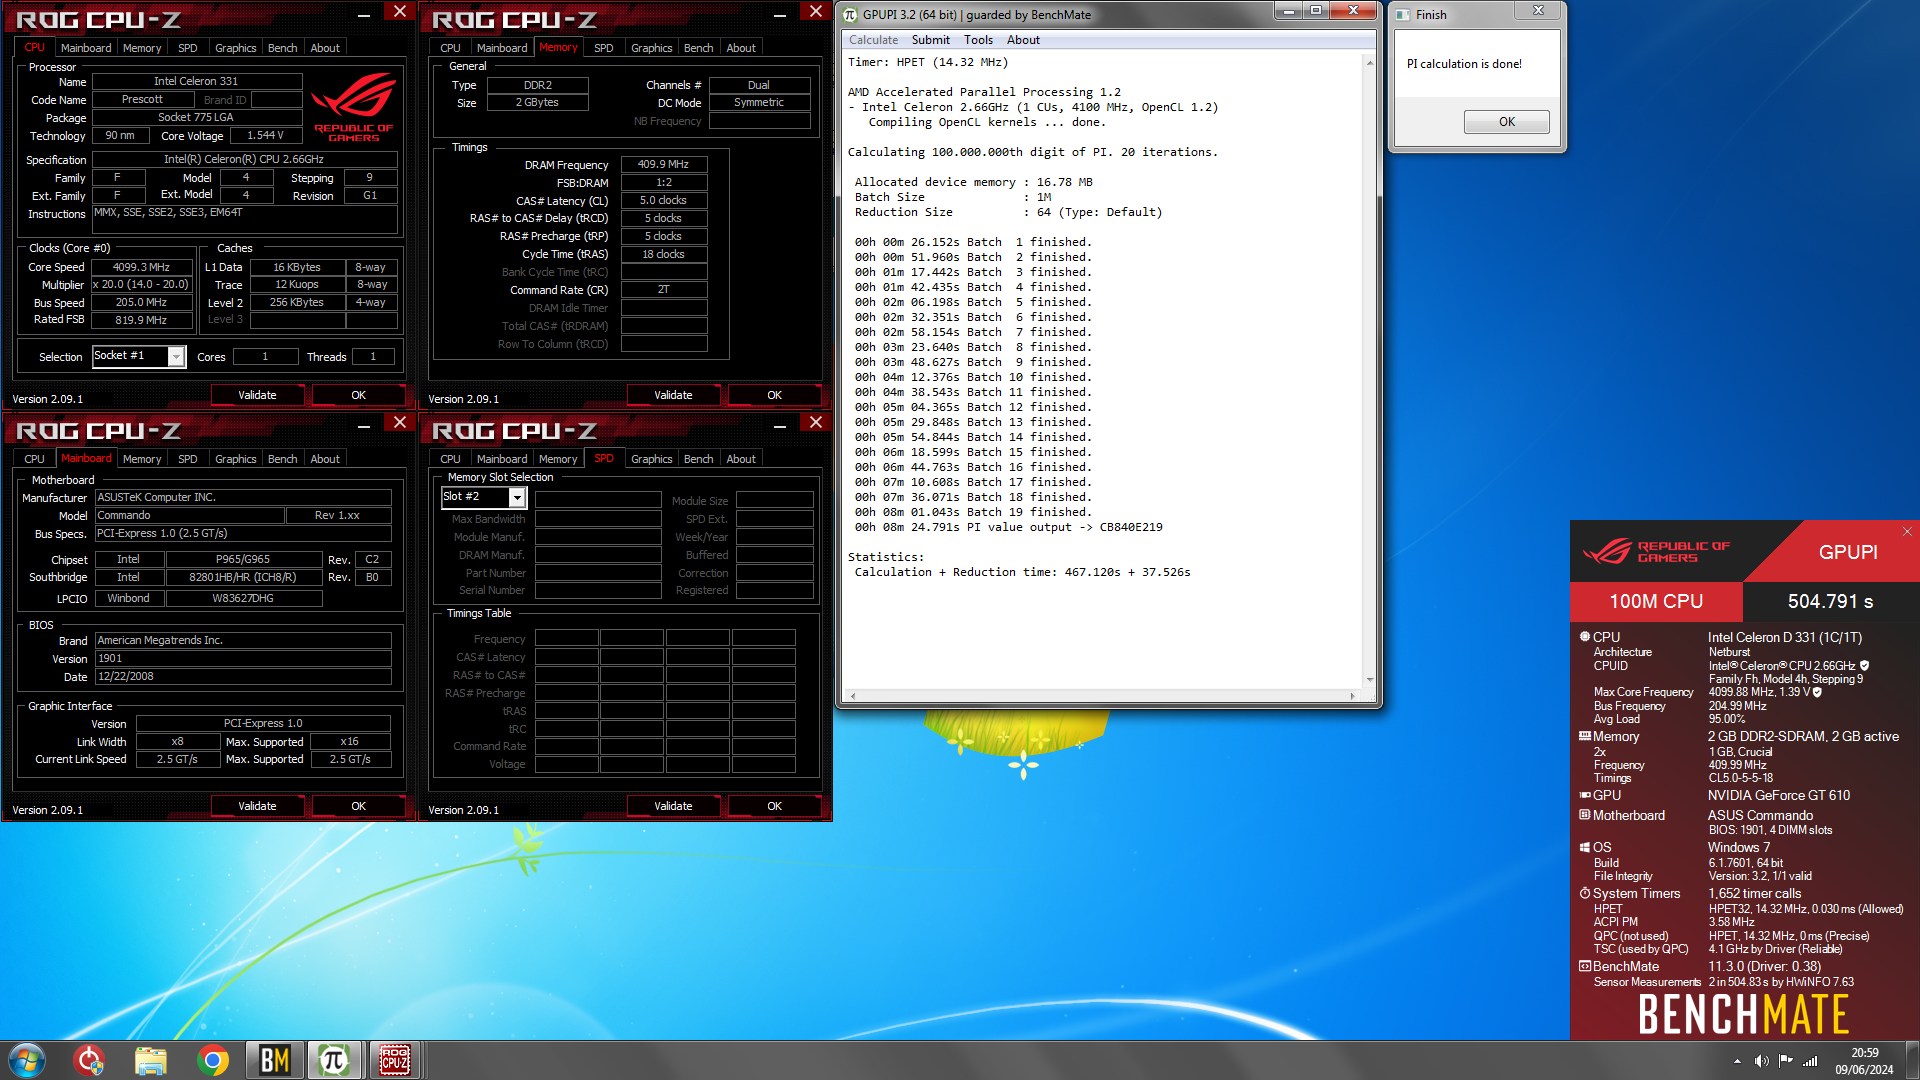Viewport: 1920px width, 1080px height.
Task: Click the chipset field P965/G965
Action: point(243,559)
